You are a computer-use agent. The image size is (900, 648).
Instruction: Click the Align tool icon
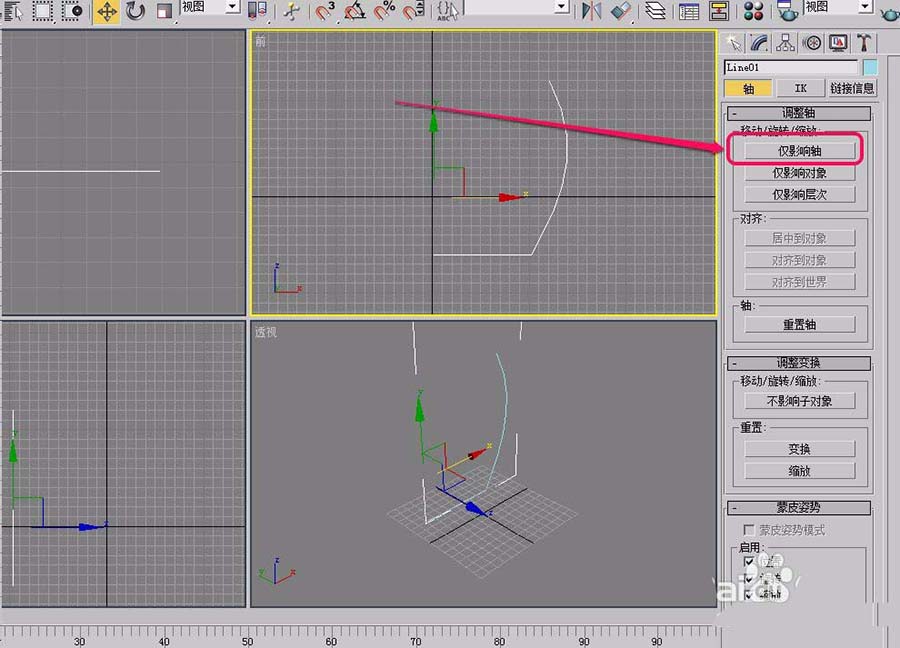coord(621,10)
